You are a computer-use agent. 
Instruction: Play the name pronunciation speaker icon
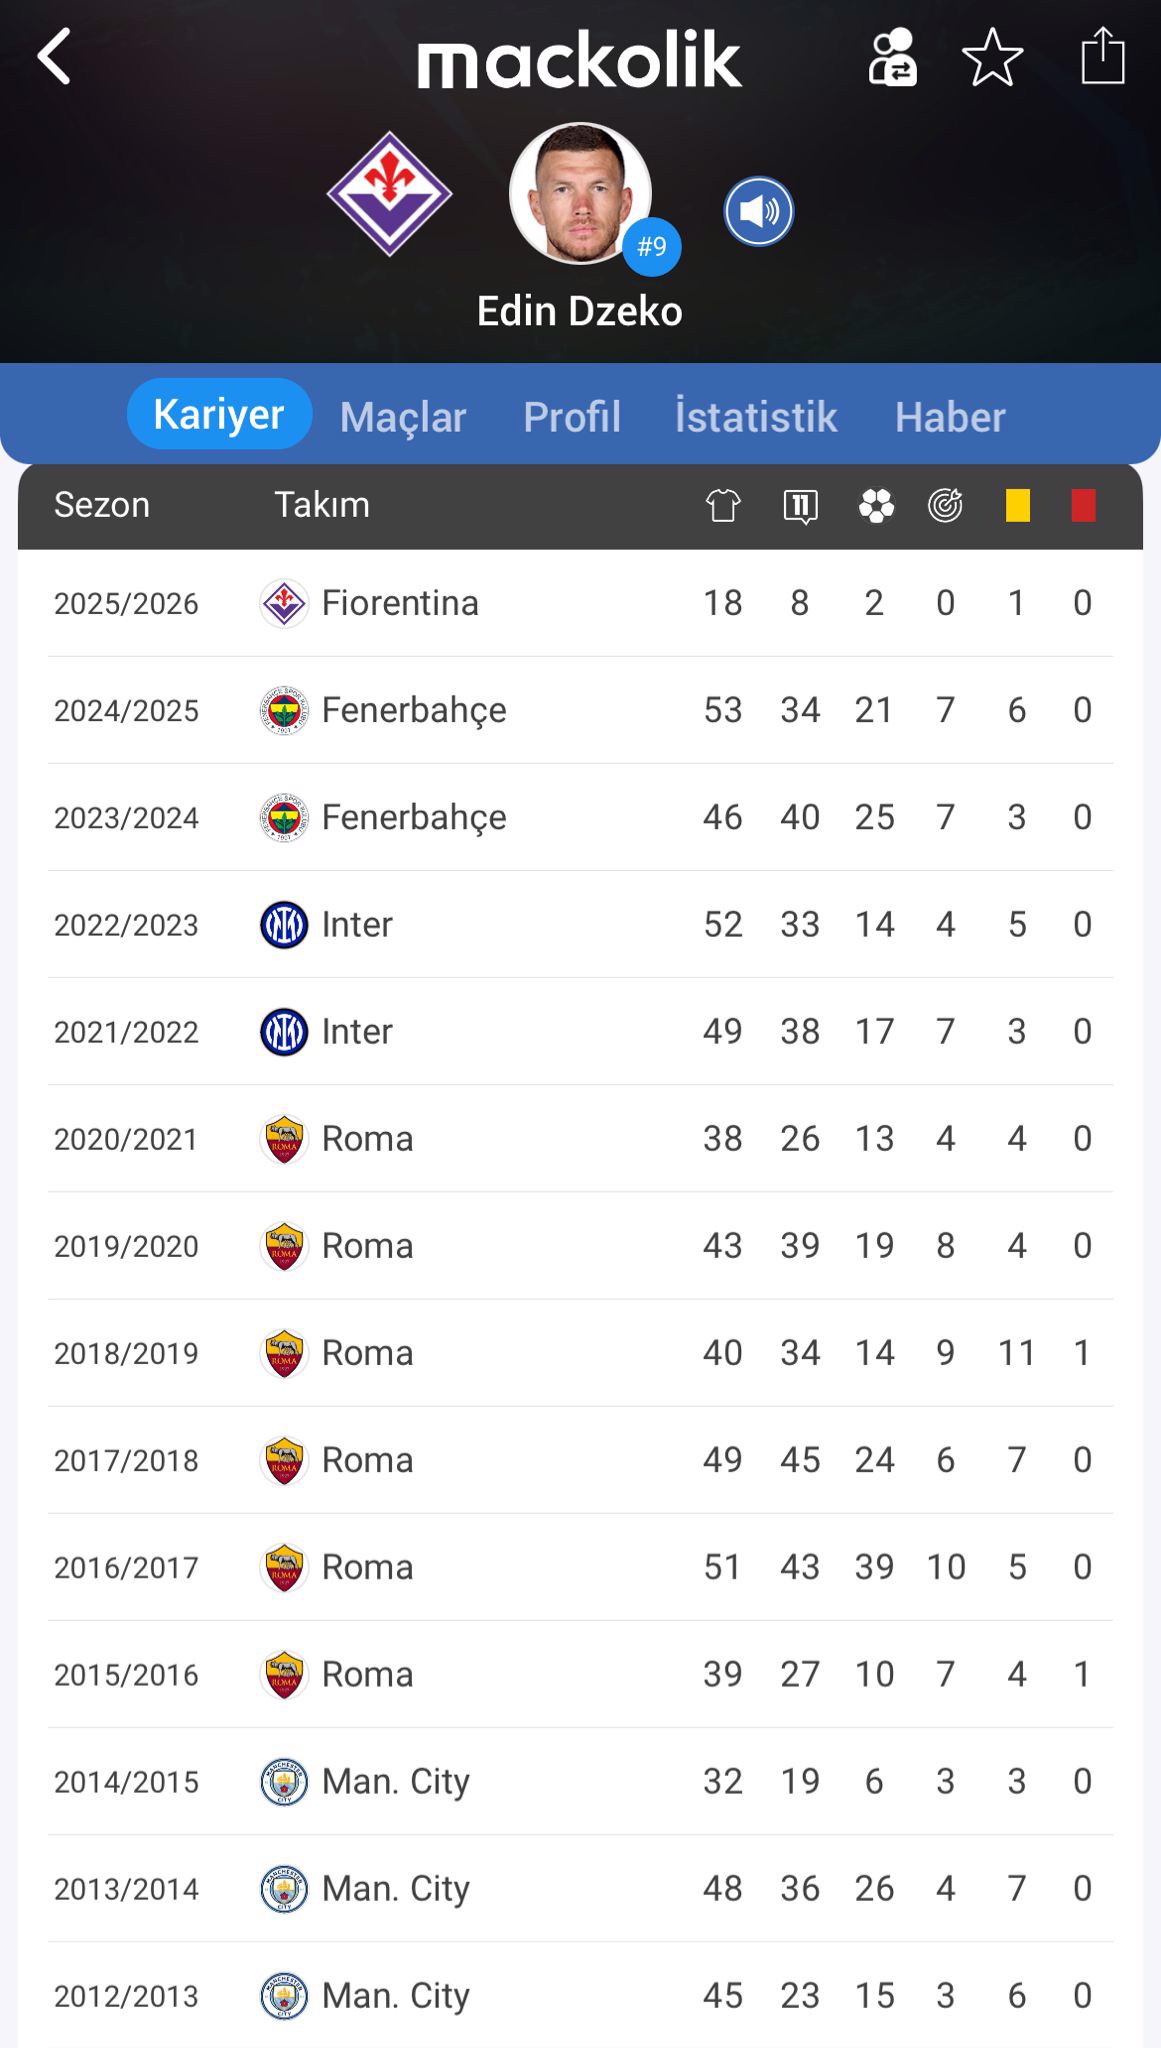(x=759, y=212)
